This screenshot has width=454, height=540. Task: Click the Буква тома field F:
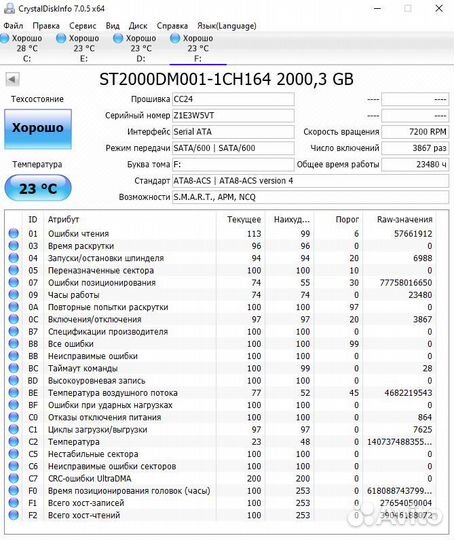pyautogui.click(x=233, y=164)
